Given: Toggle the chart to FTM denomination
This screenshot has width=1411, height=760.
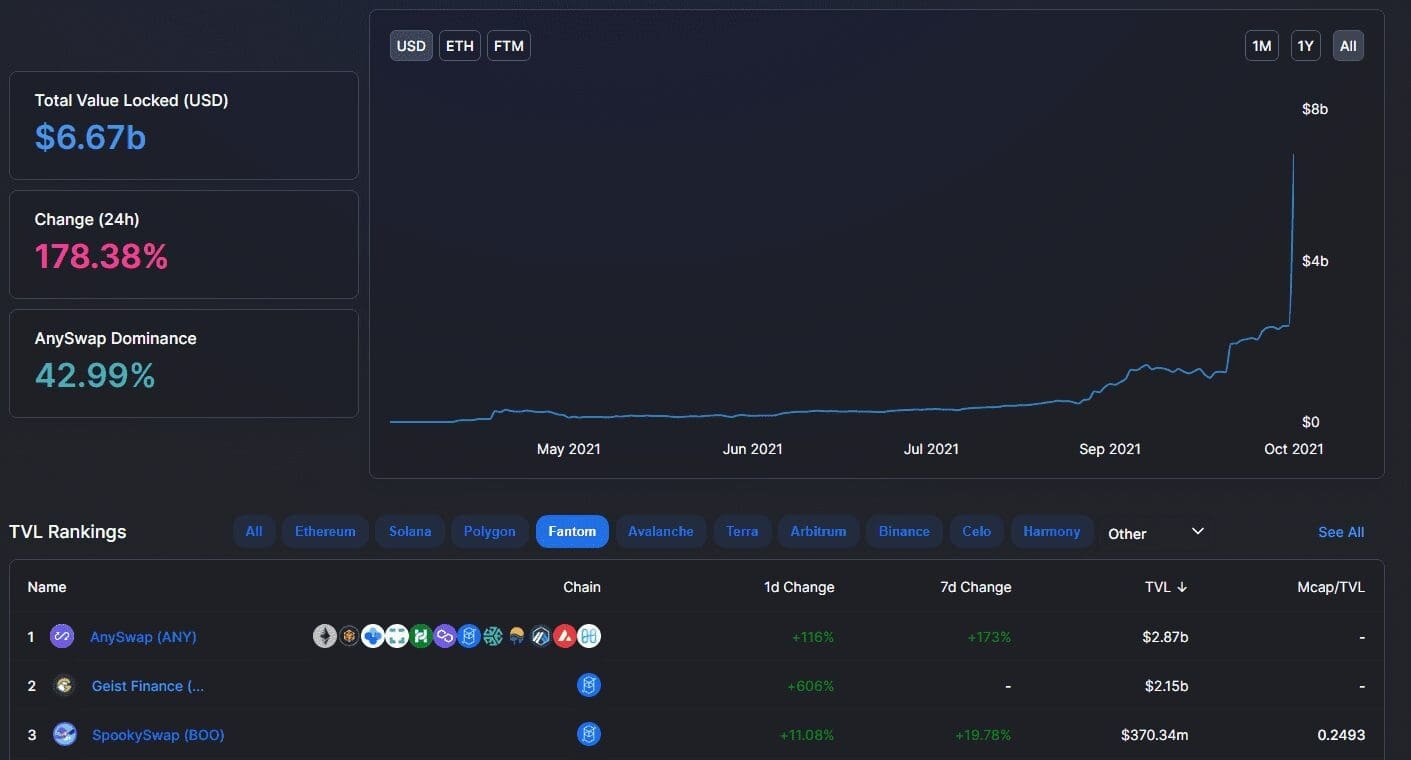Looking at the screenshot, I should click(508, 45).
